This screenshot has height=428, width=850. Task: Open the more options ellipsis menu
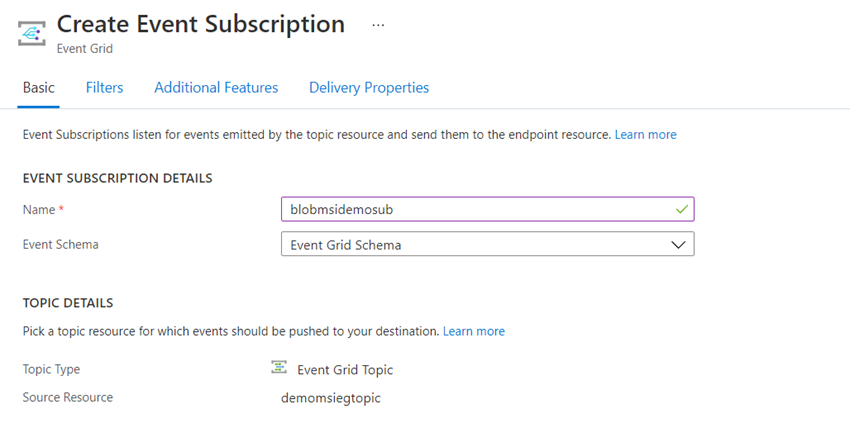coord(378,25)
